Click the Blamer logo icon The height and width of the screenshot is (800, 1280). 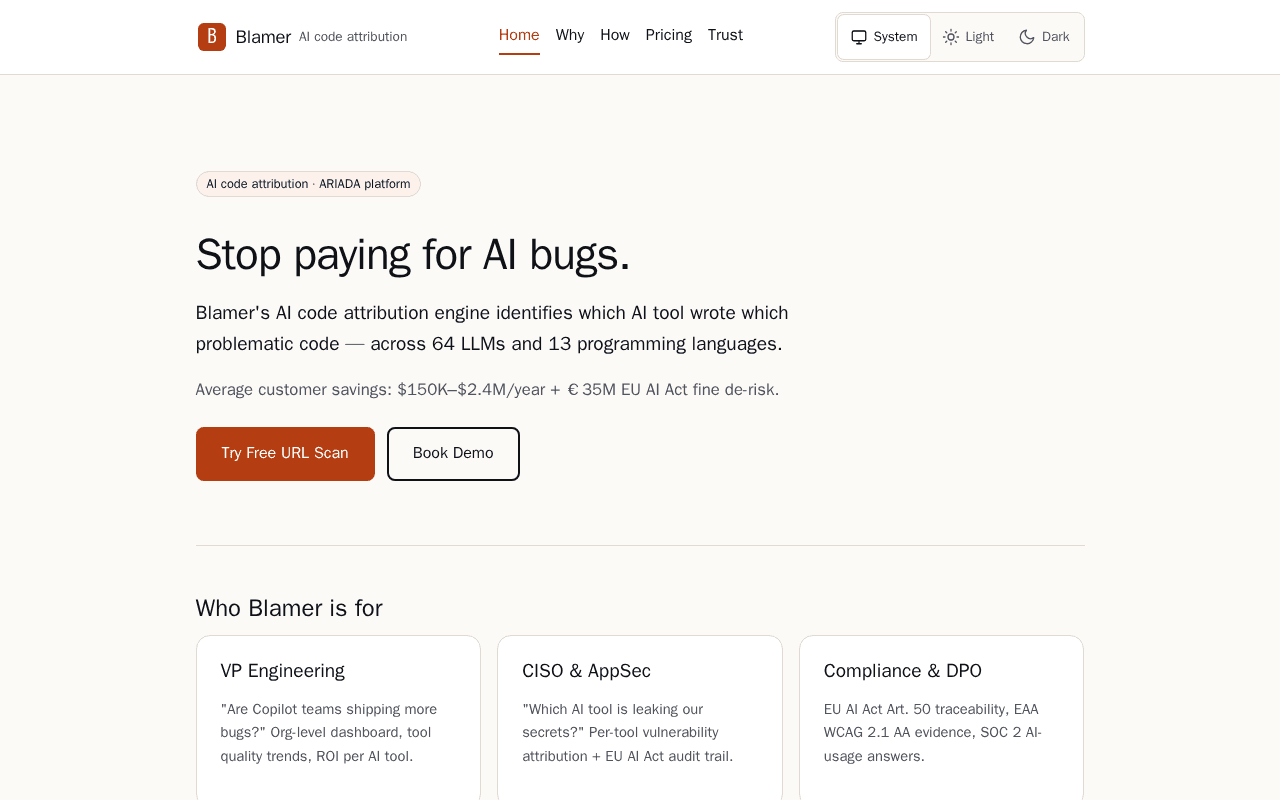pos(212,37)
